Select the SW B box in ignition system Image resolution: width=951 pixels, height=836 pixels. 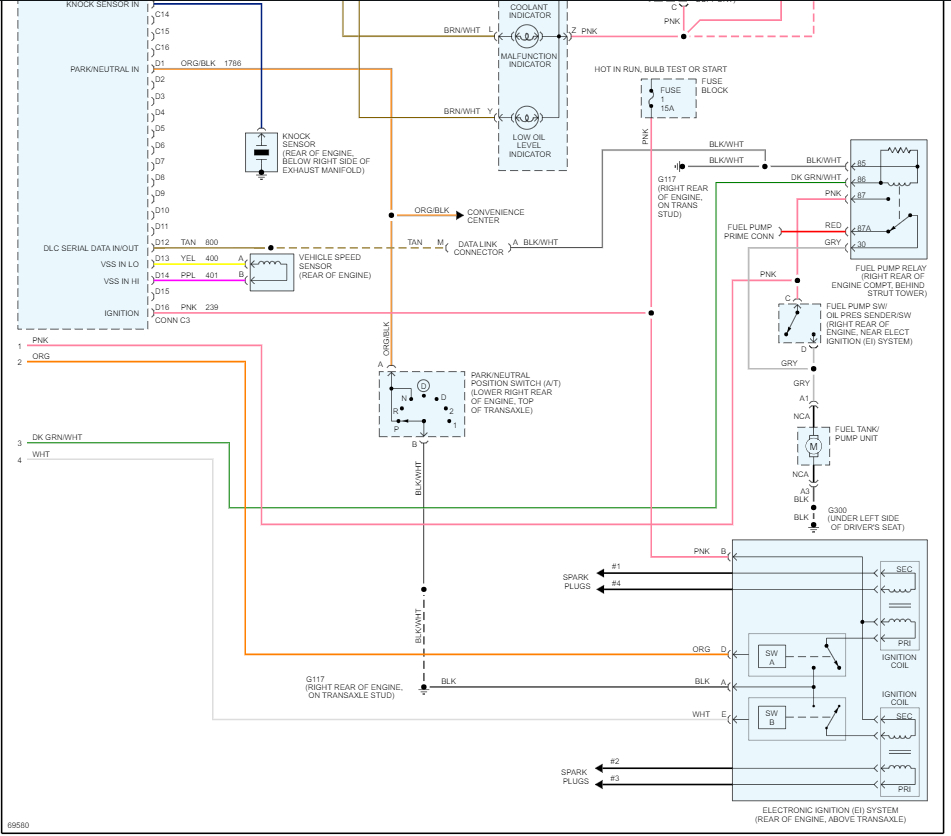pyautogui.click(x=772, y=720)
